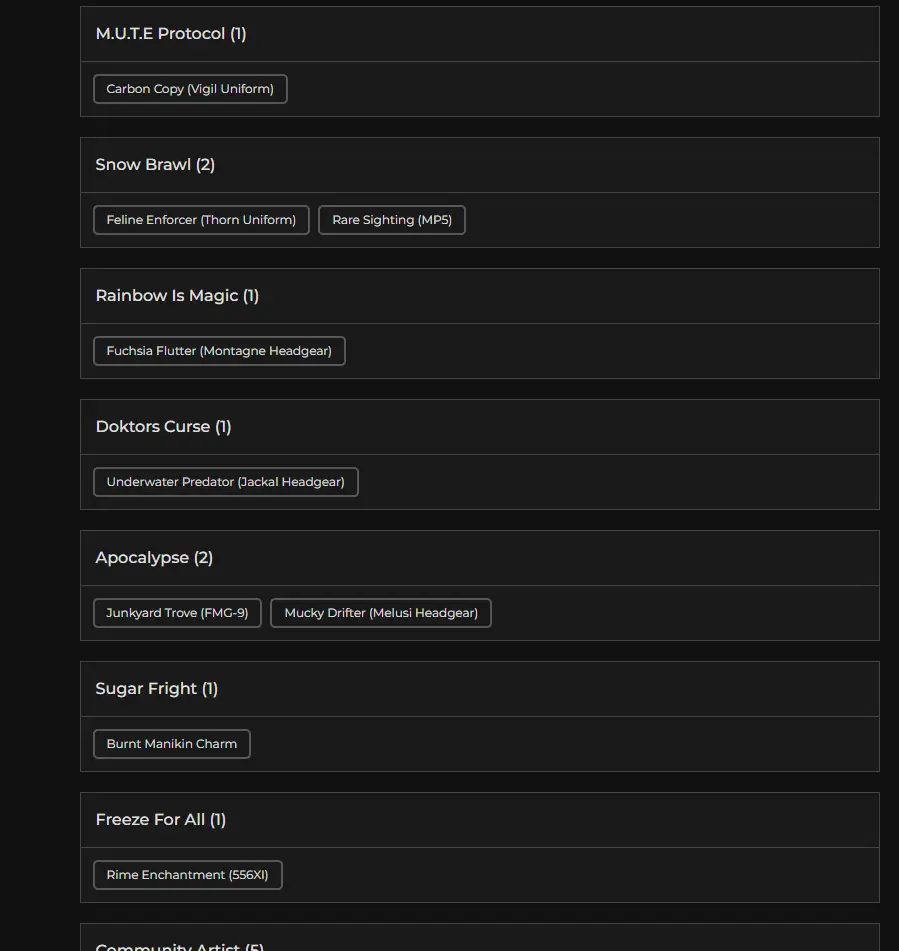Click Underwater Predator (Jackal Headgear) tag
The width and height of the screenshot is (899, 951).
[225, 482]
